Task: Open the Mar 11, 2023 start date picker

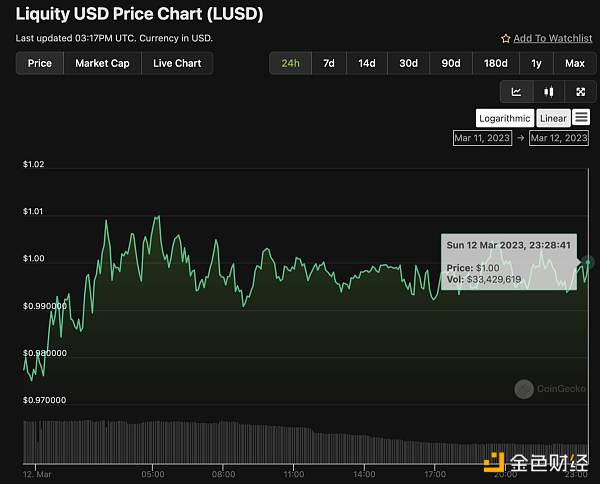Action: point(484,138)
